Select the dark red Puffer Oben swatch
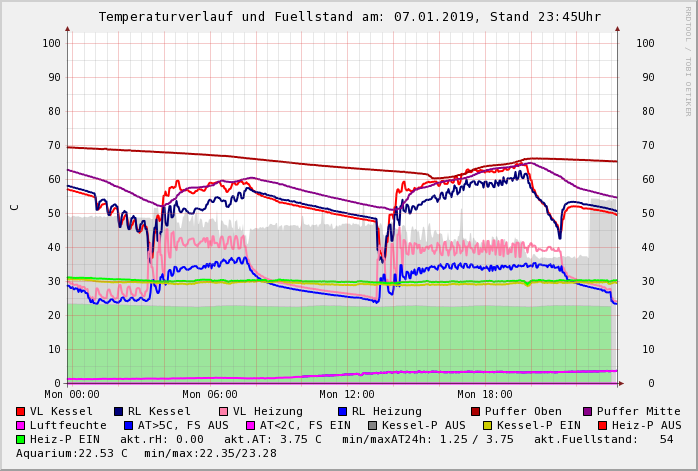698x471 pixels. tap(476, 411)
